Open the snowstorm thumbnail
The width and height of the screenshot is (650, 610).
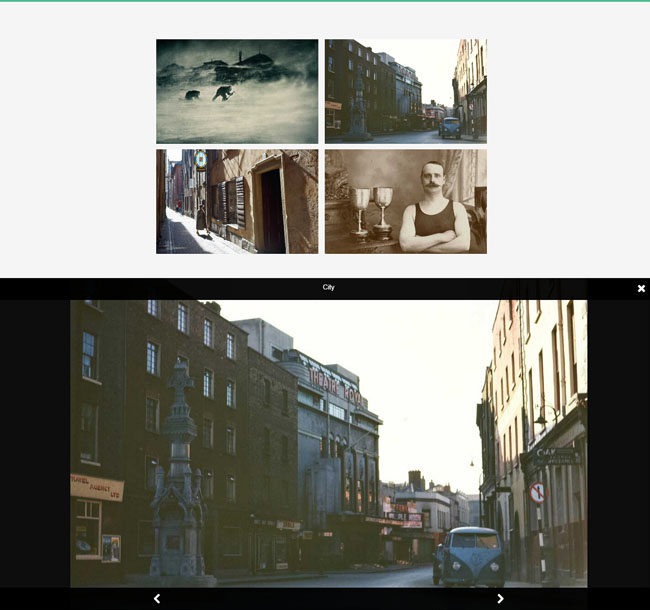[237, 91]
